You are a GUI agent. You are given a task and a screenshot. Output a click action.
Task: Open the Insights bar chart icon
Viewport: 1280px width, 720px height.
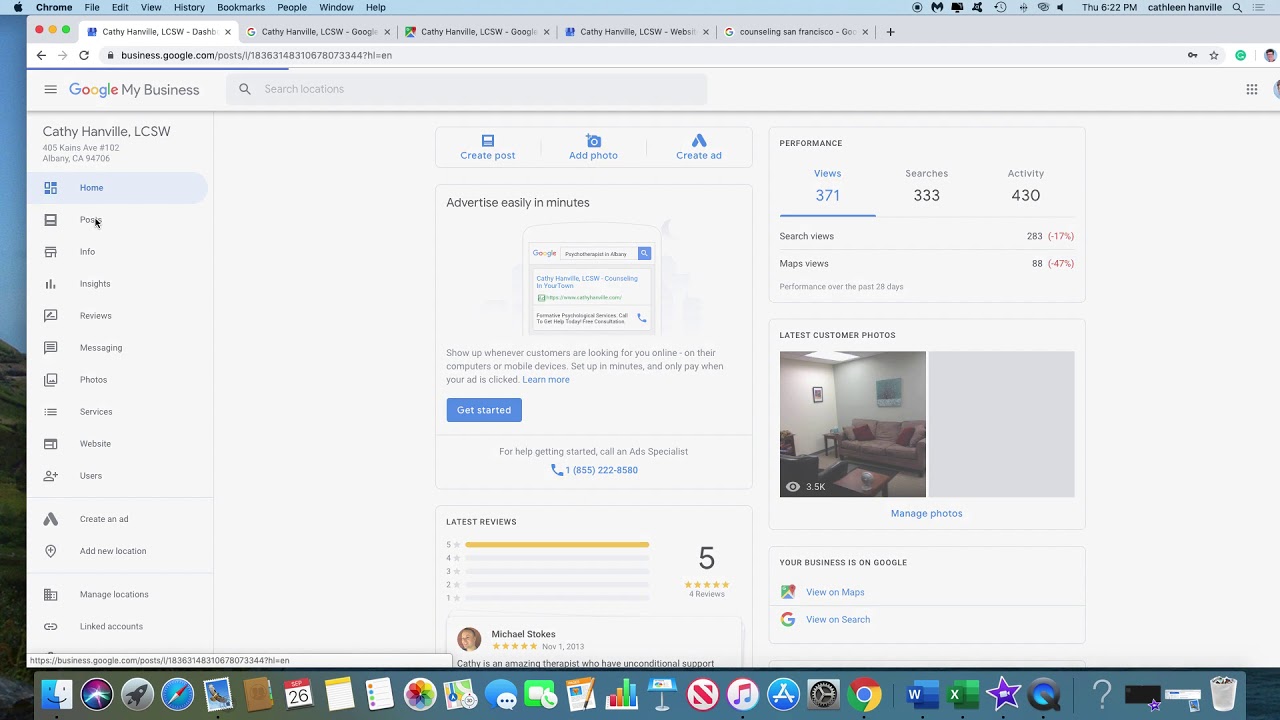click(x=50, y=284)
